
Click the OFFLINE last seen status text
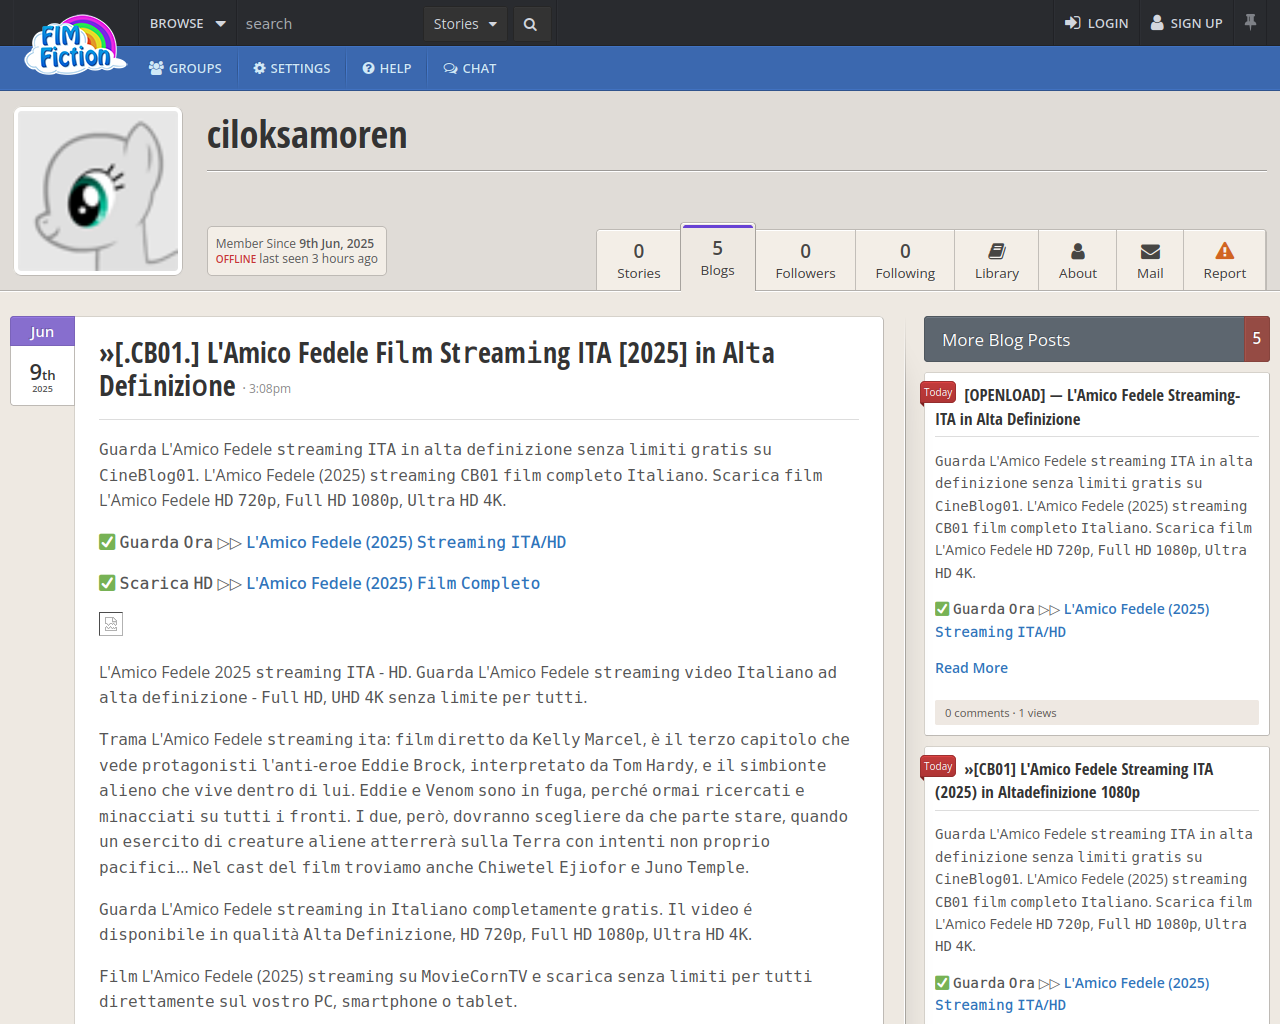[x=297, y=259]
